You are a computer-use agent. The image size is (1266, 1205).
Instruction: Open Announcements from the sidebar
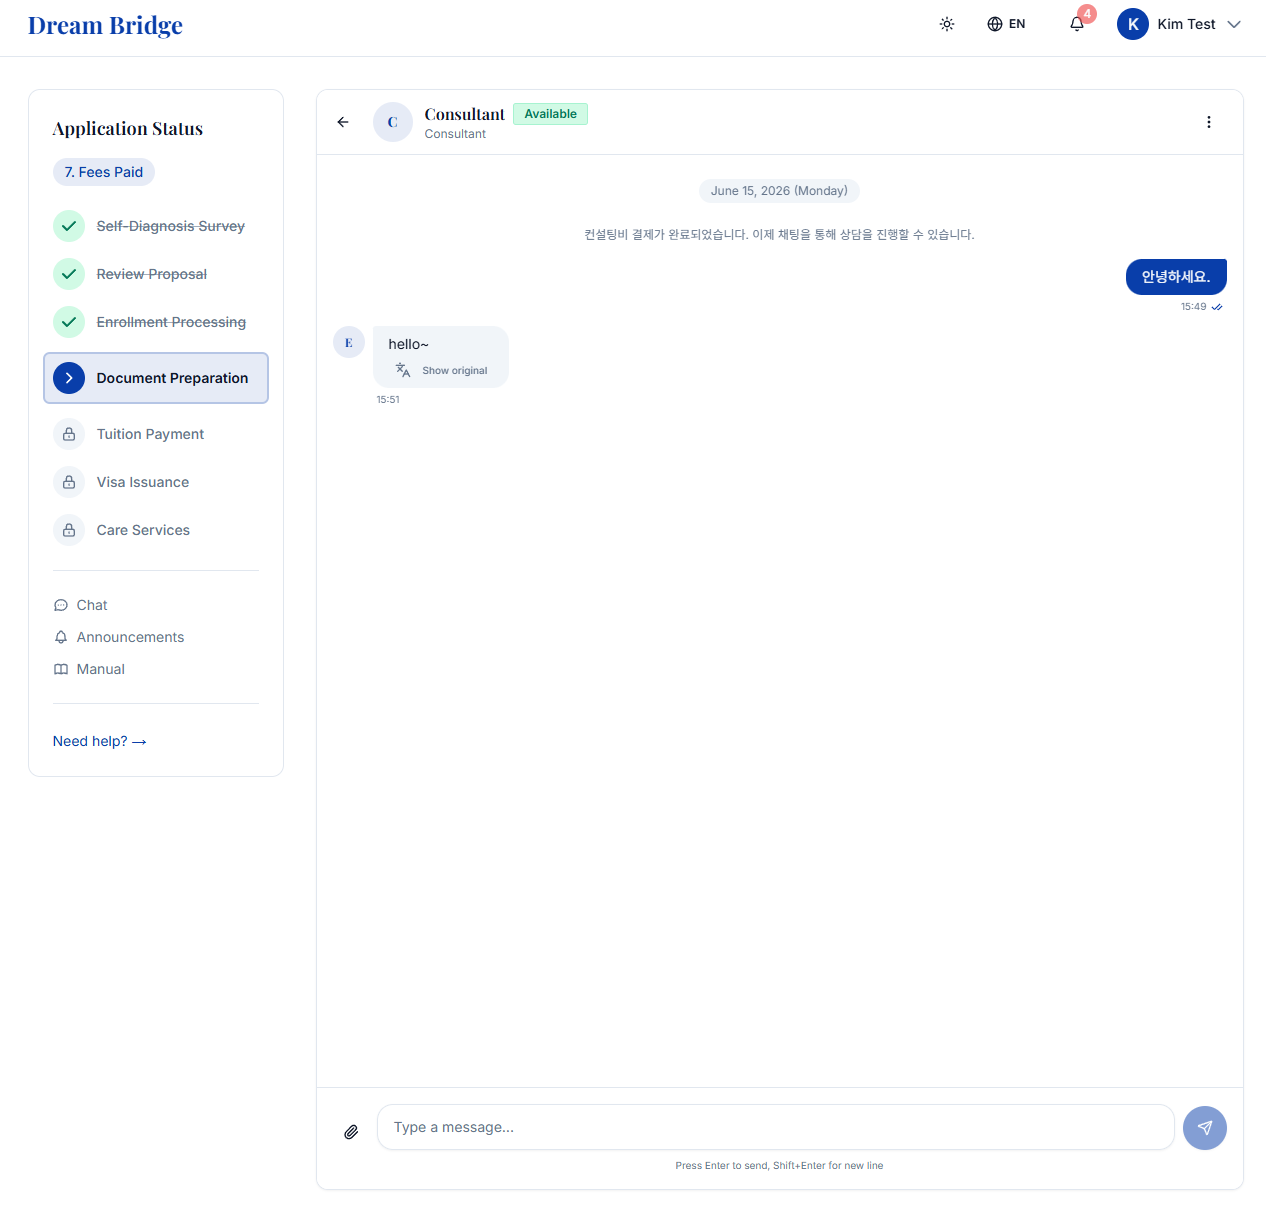[119, 637]
